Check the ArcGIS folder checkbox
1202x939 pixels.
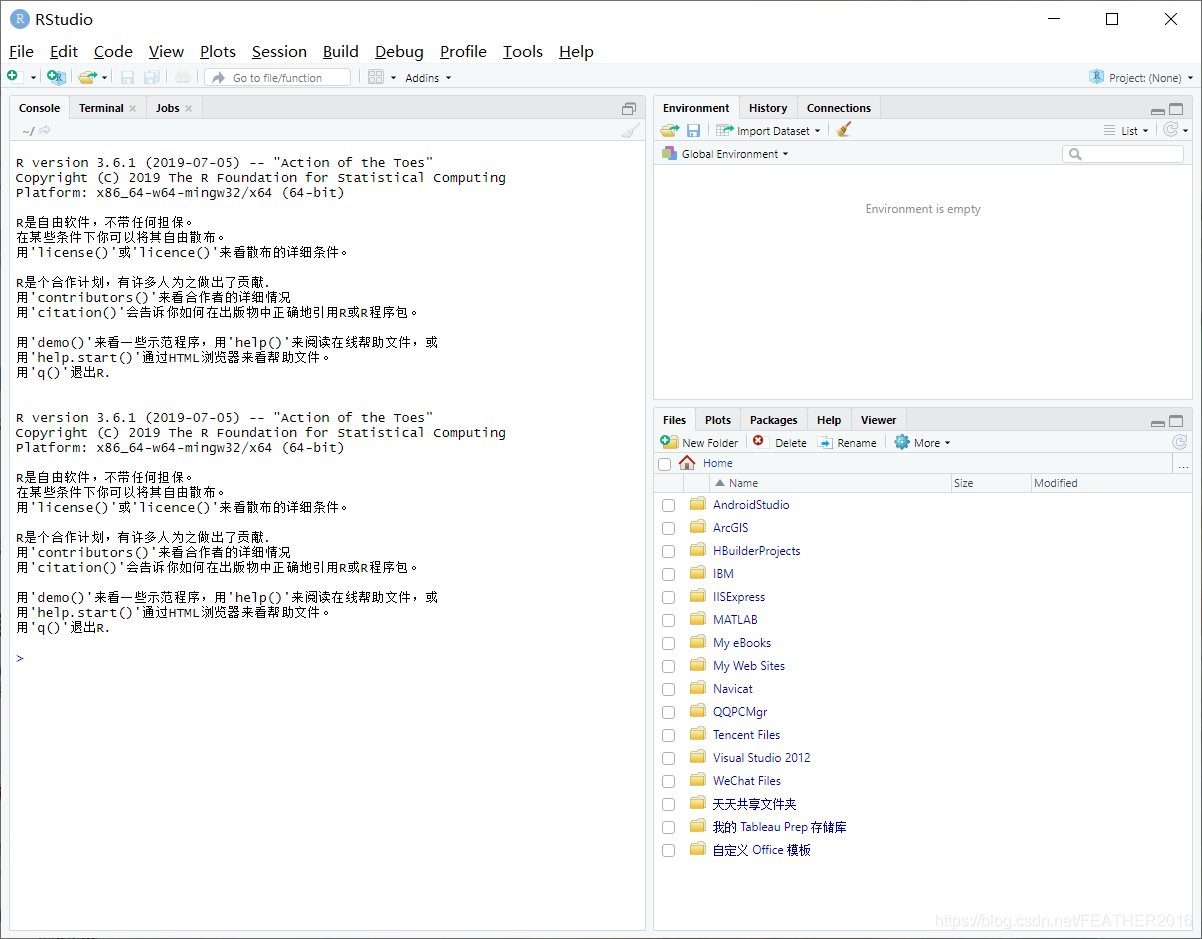tap(668, 528)
